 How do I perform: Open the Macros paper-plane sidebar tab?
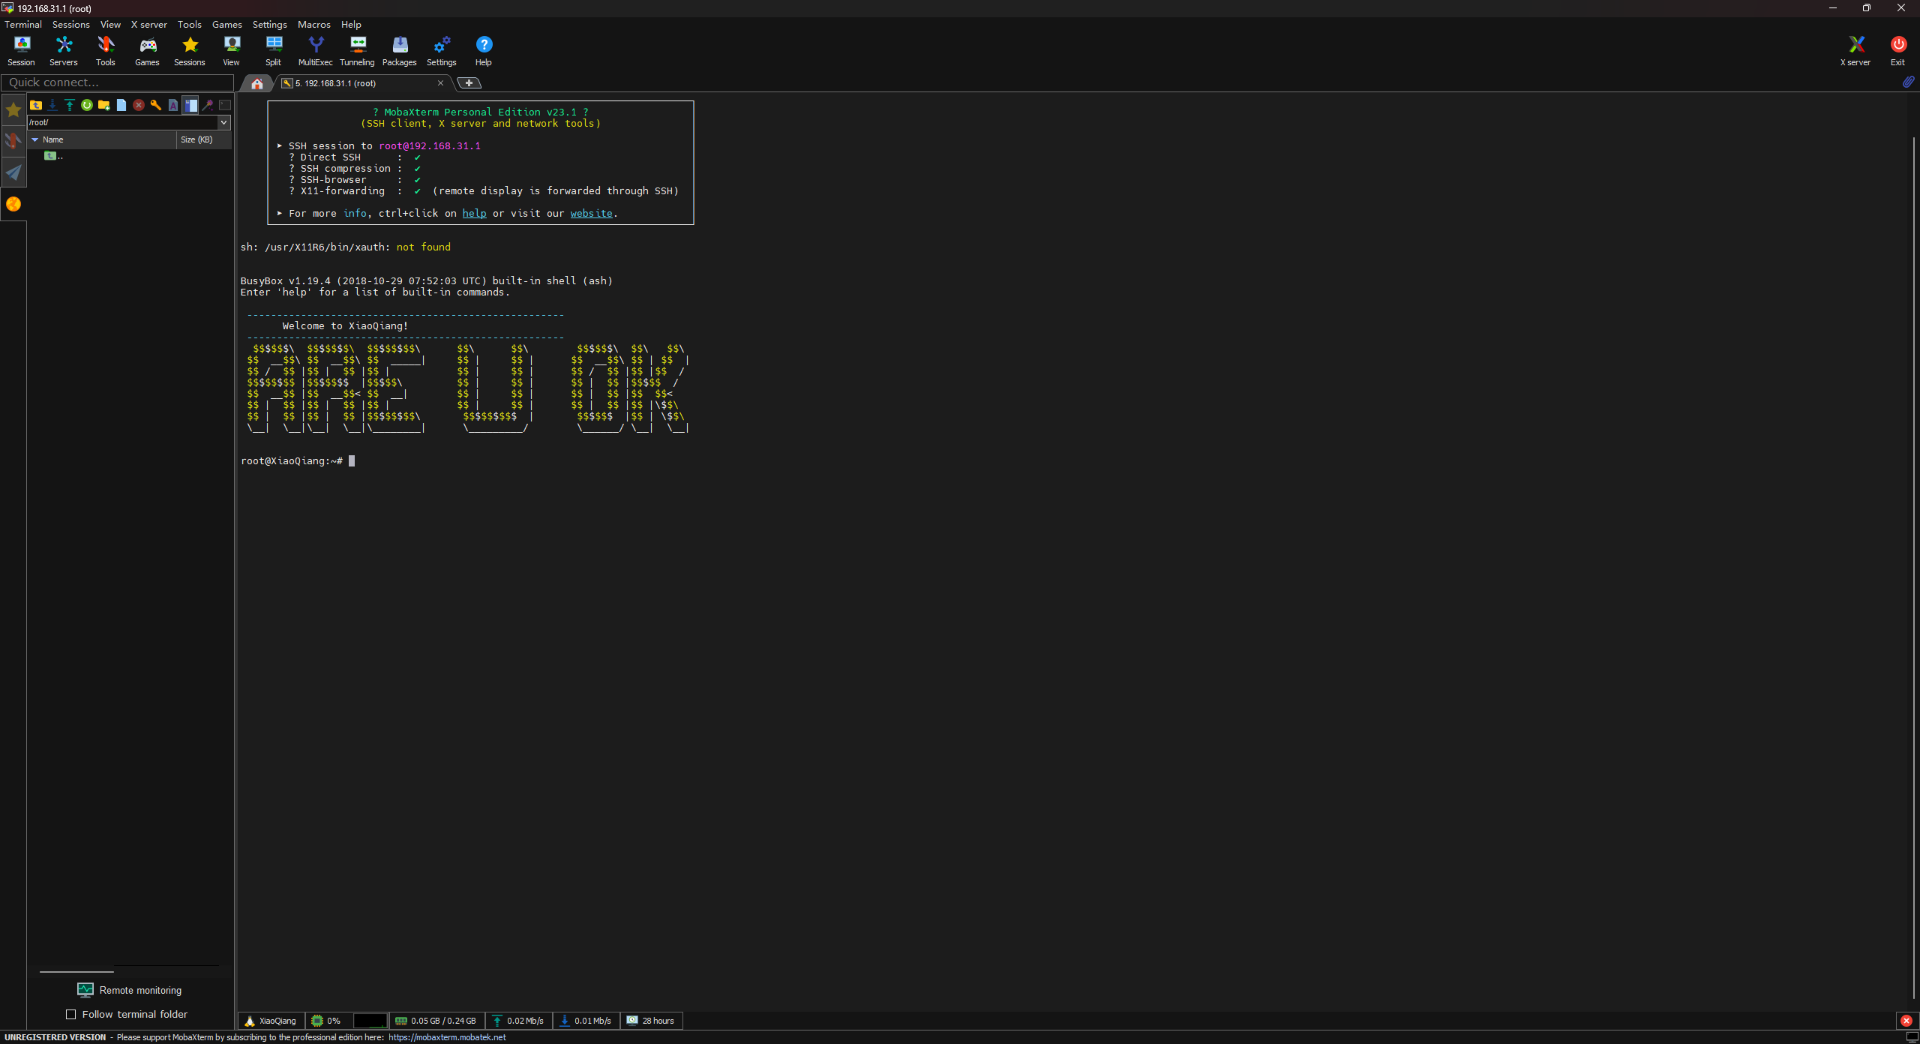[13, 173]
